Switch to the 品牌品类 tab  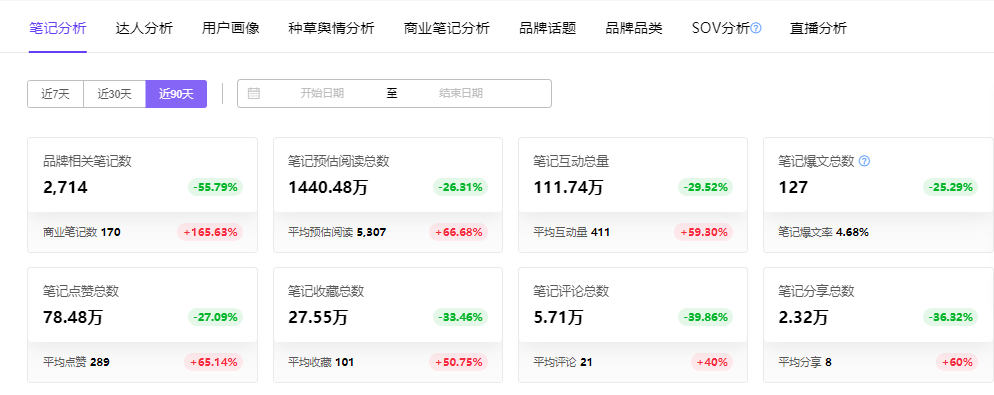[634, 29]
